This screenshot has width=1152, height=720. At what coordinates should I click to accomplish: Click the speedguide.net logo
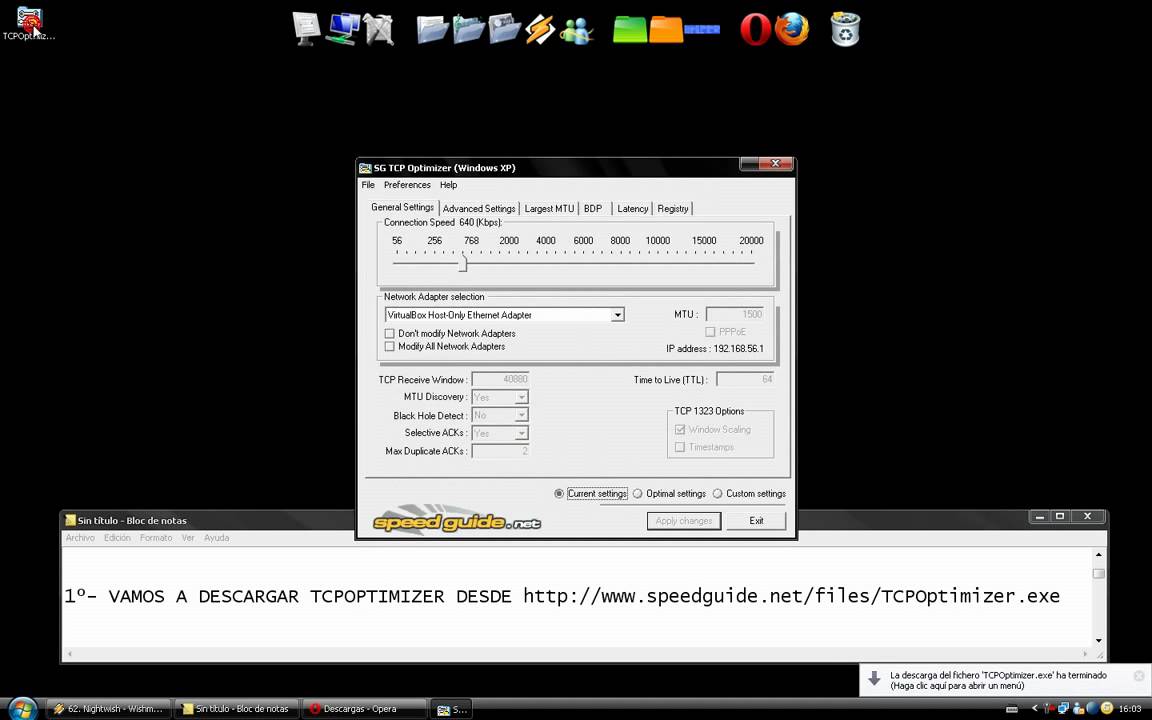456,521
